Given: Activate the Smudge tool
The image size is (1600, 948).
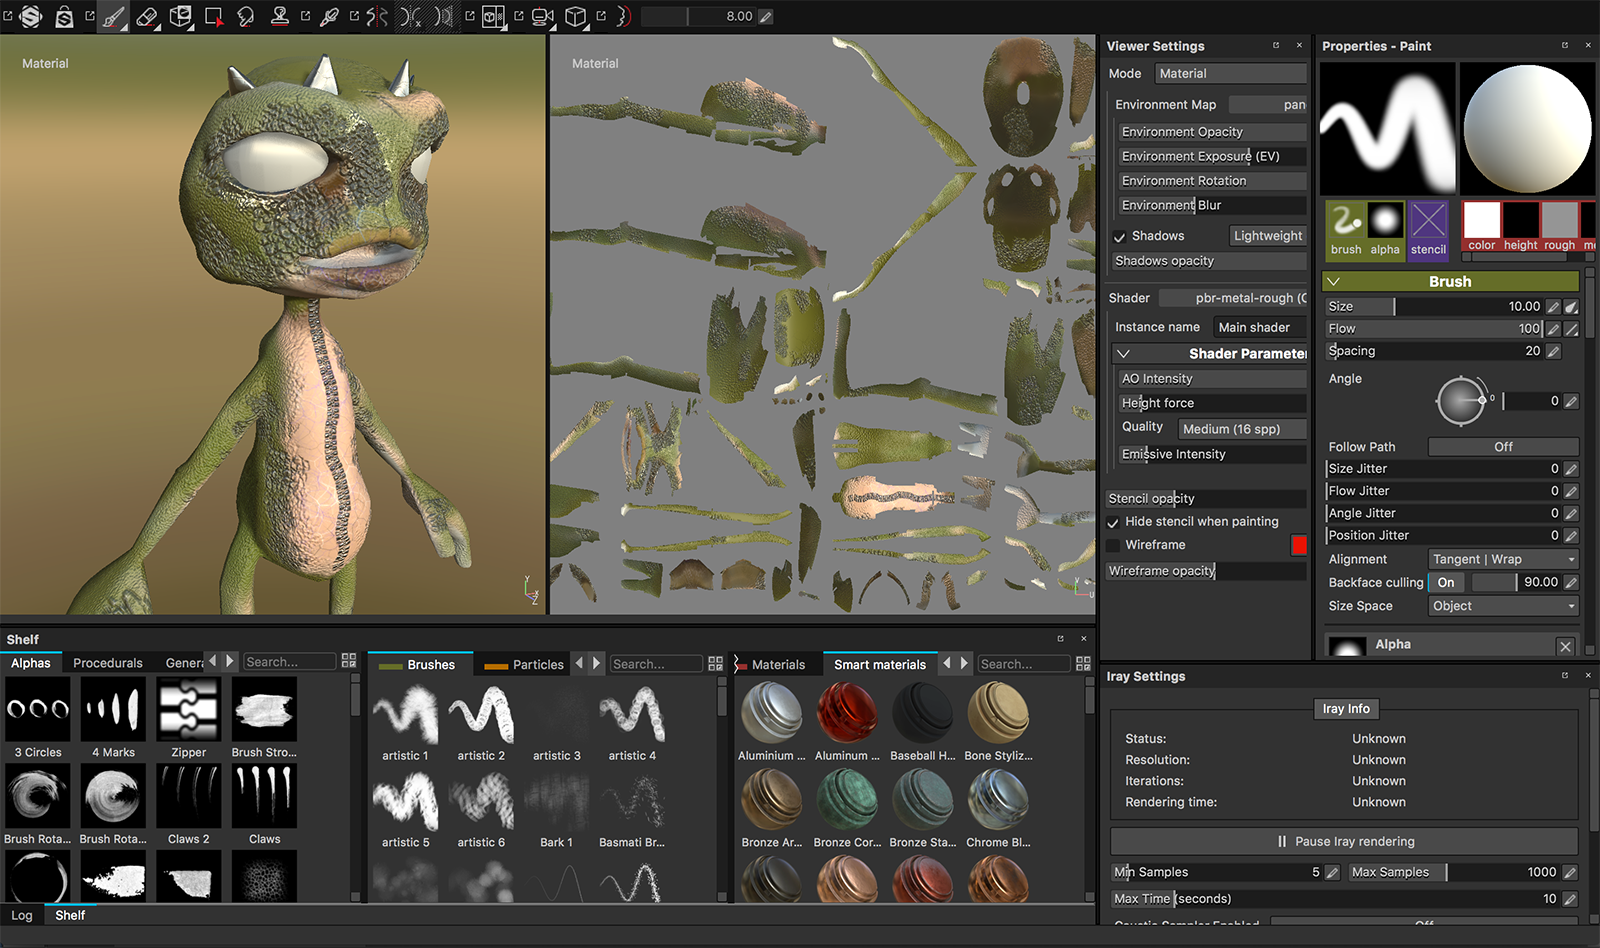Looking at the screenshot, I should pyautogui.click(x=245, y=16).
